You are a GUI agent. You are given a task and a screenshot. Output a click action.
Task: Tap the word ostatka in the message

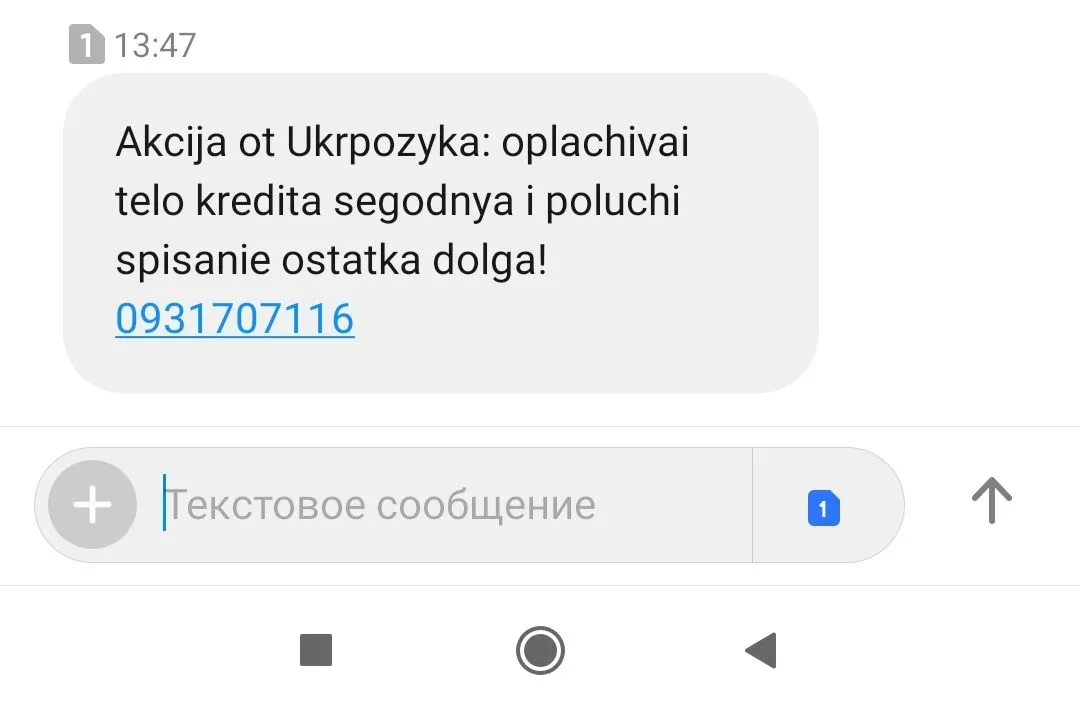coord(351,262)
